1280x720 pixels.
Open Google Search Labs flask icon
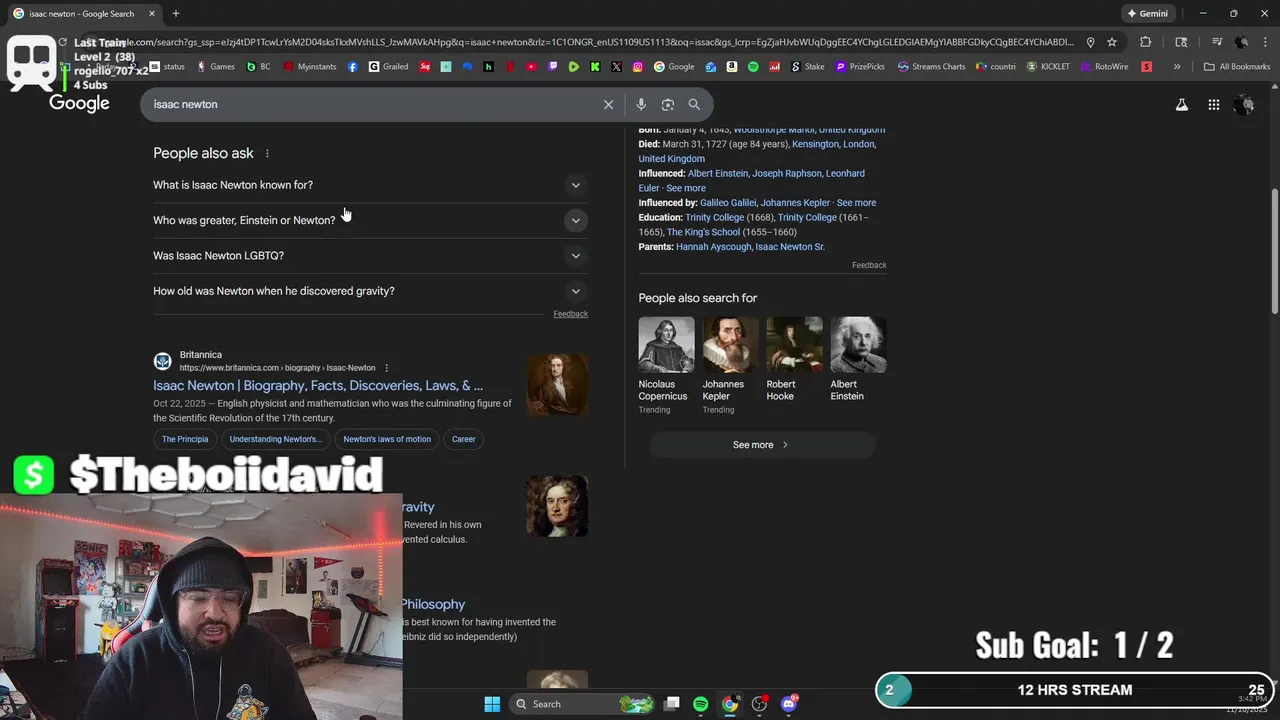click(1181, 104)
